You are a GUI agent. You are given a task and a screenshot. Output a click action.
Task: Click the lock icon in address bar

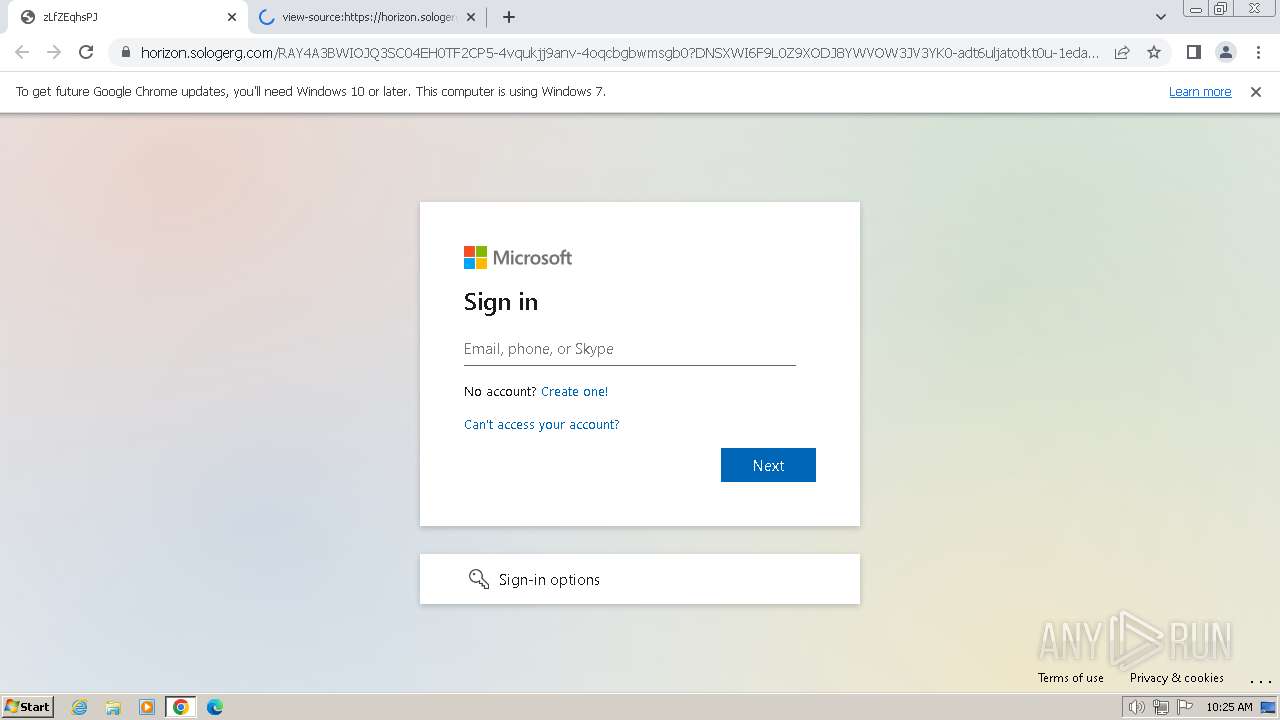[125, 53]
